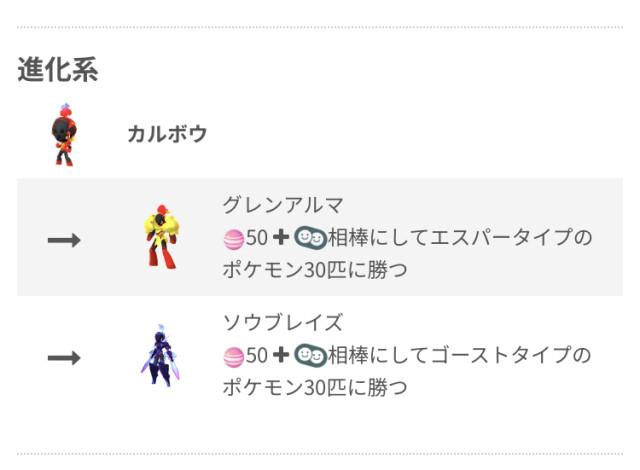Click ポケモン30匹に勝つ text under ソウブレイズ
This screenshot has height=470, width=640.
[x=315, y=388]
